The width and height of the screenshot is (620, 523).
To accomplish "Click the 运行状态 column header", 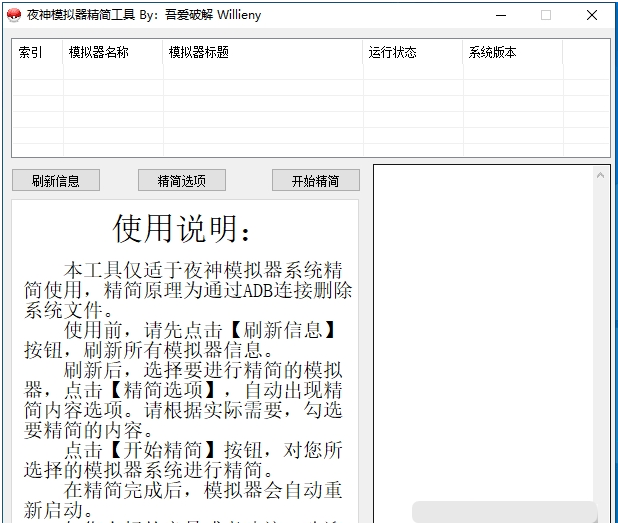I will tap(413, 52).
